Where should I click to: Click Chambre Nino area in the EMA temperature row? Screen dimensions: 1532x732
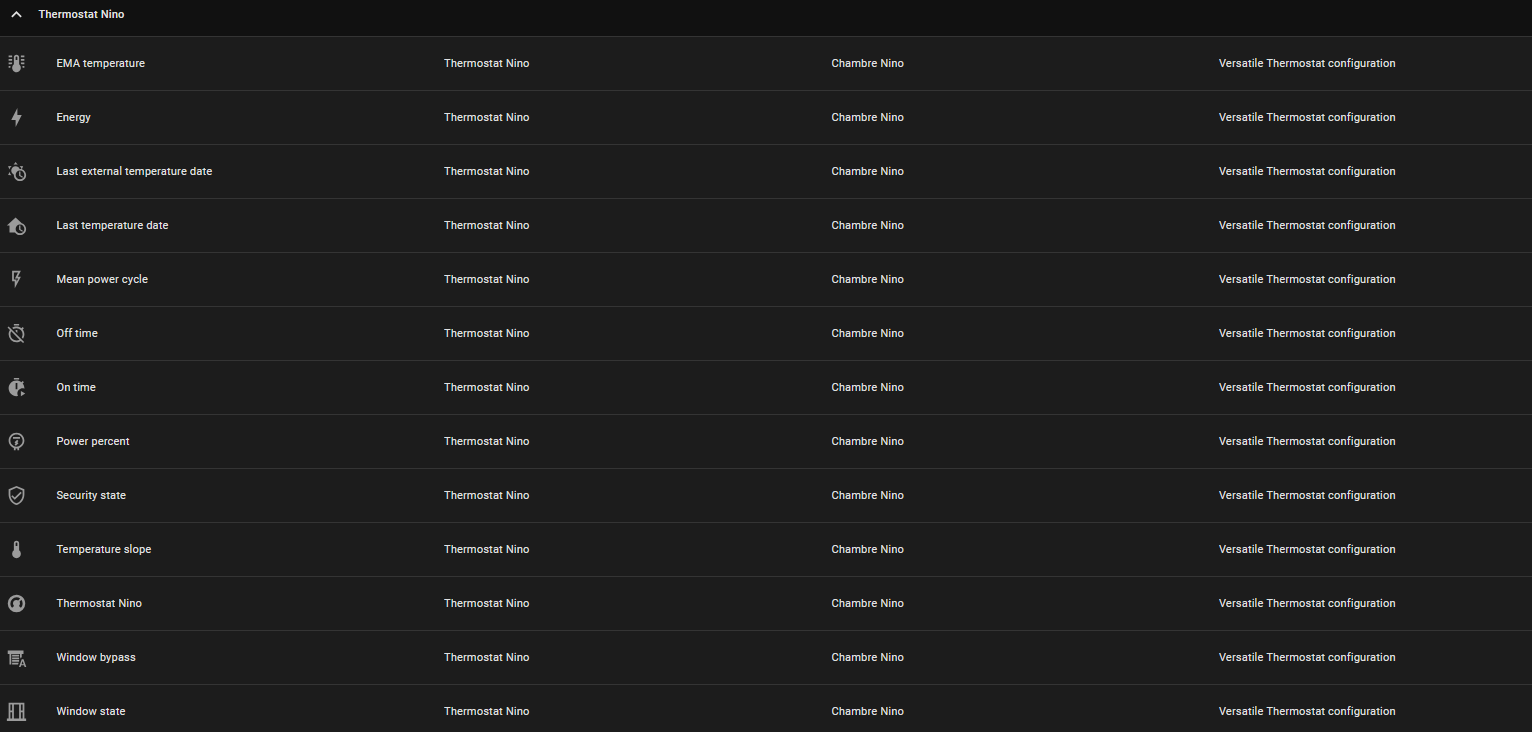[x=867, y=63]
